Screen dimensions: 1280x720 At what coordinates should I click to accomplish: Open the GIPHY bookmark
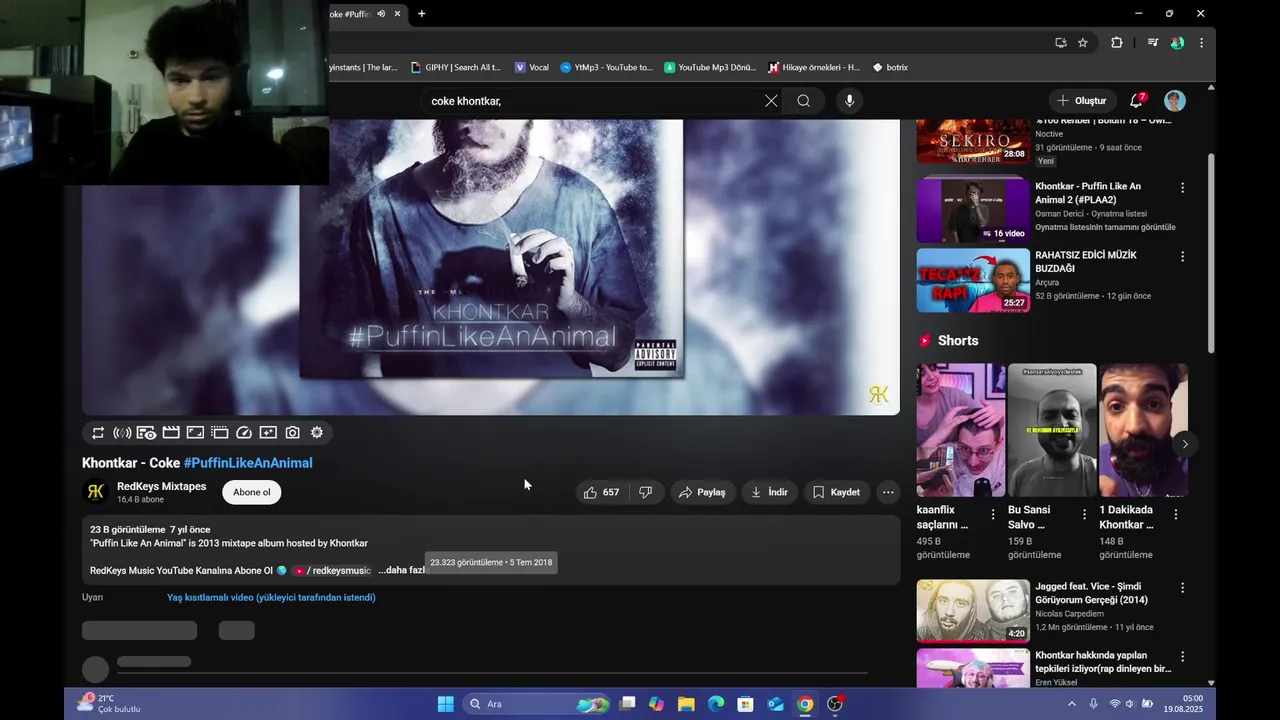point(456,67)
